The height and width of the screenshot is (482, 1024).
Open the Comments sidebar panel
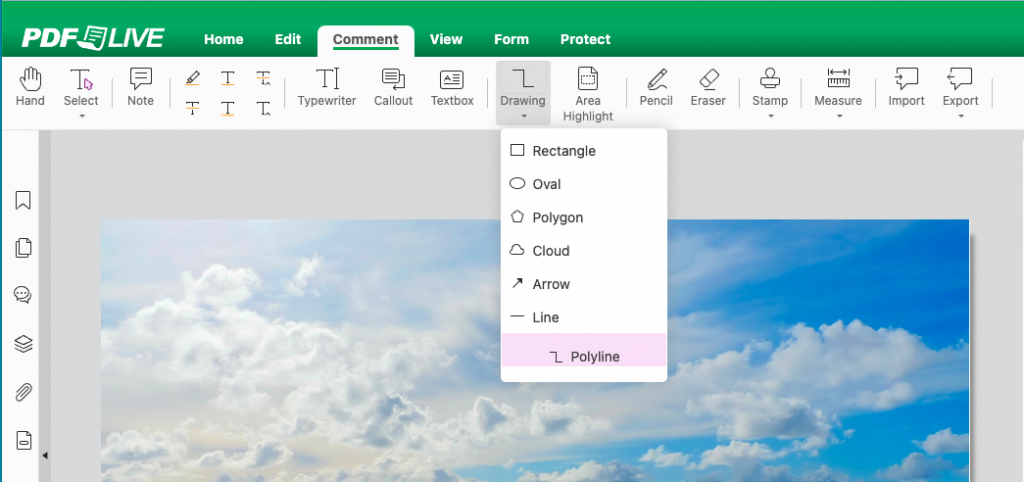23,295
